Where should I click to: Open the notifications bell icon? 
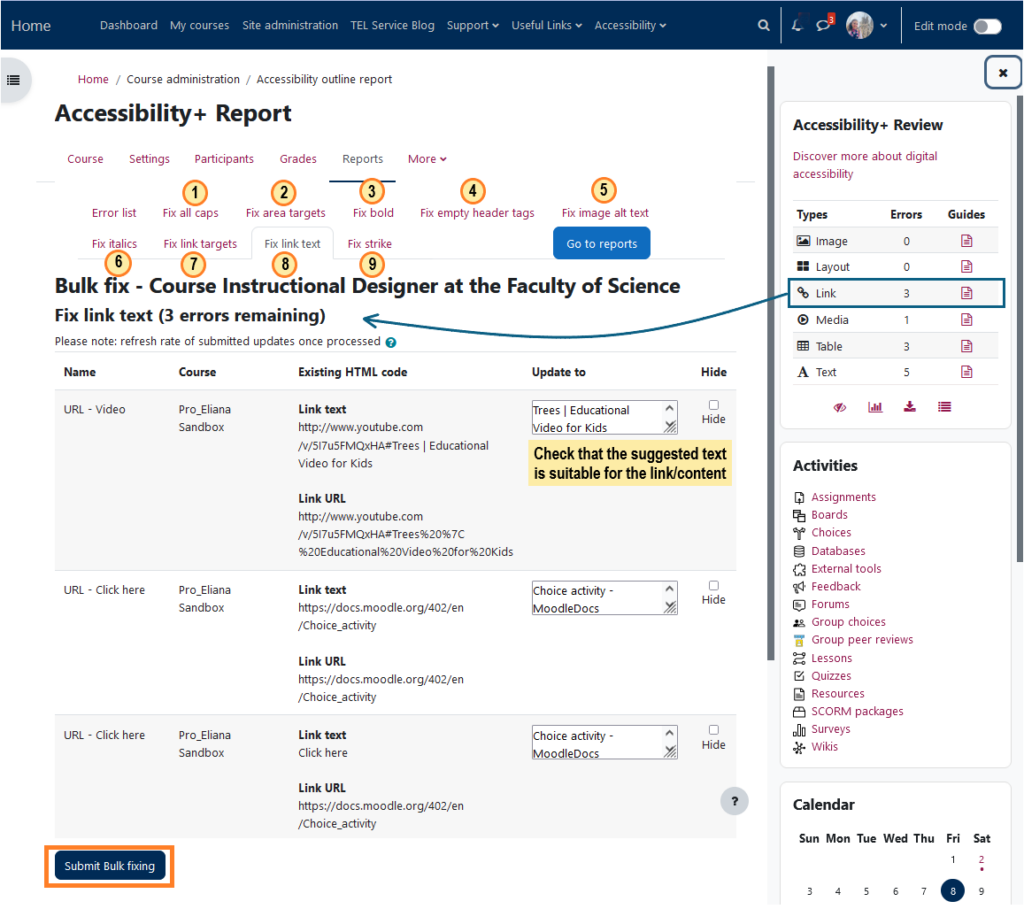797,26
